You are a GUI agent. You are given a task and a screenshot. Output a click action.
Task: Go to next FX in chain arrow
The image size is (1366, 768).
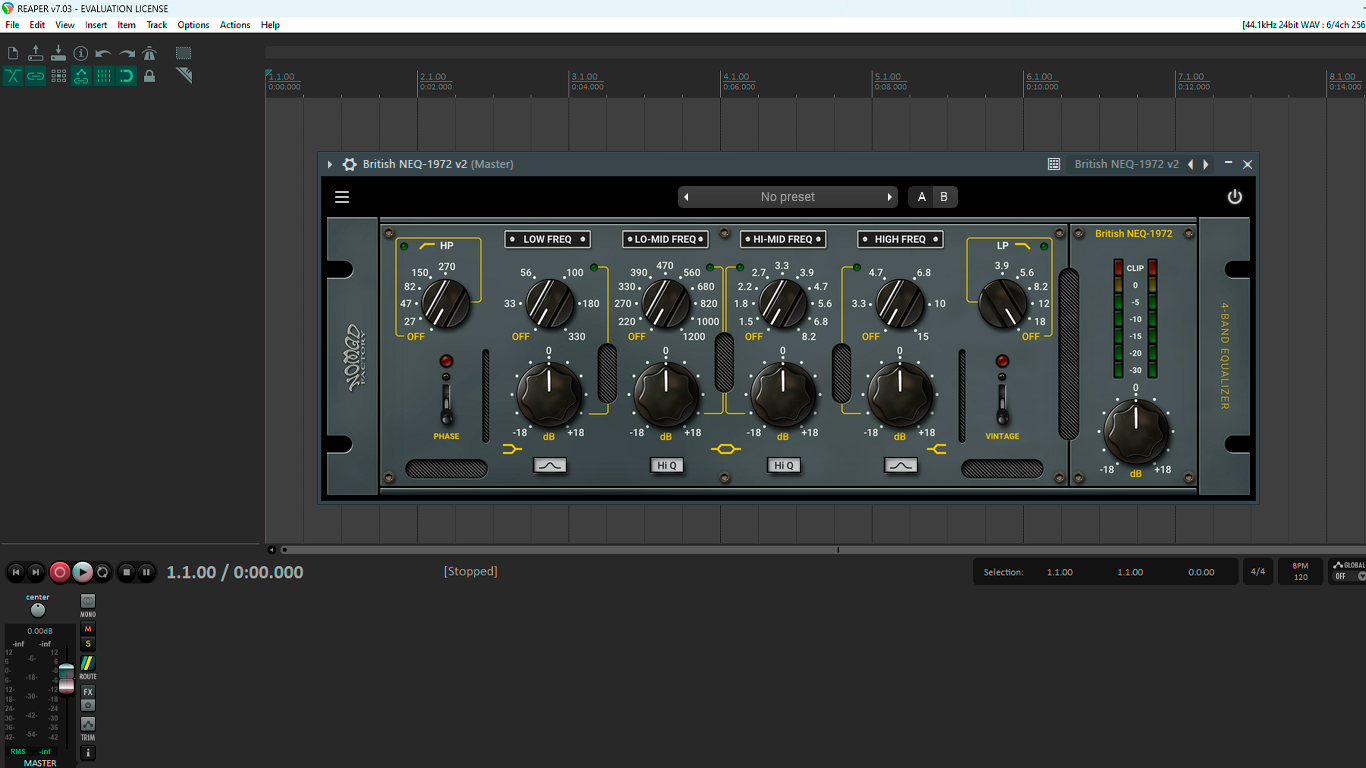click(x=1206, y=164)
